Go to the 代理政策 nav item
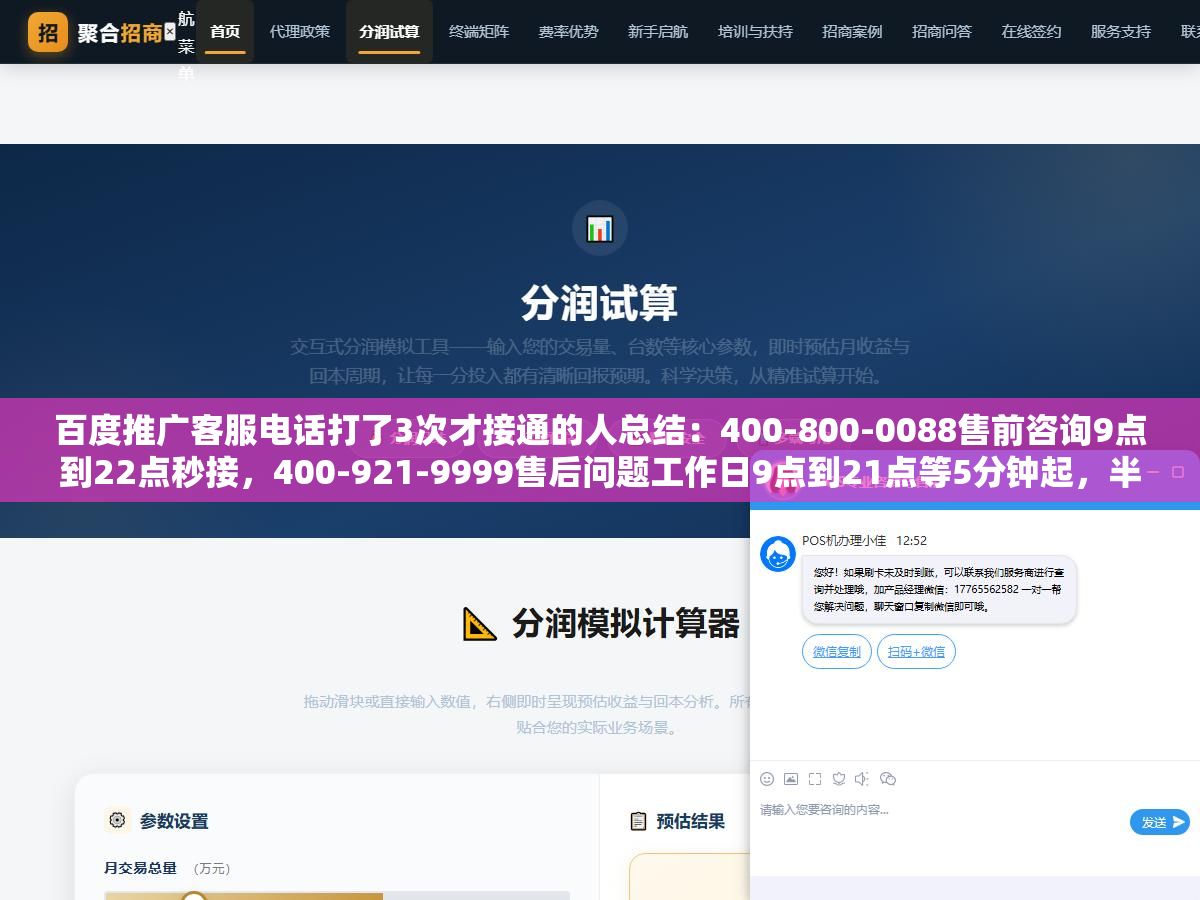The width and height of the screenshot is (1200, 900). [300, 31]
